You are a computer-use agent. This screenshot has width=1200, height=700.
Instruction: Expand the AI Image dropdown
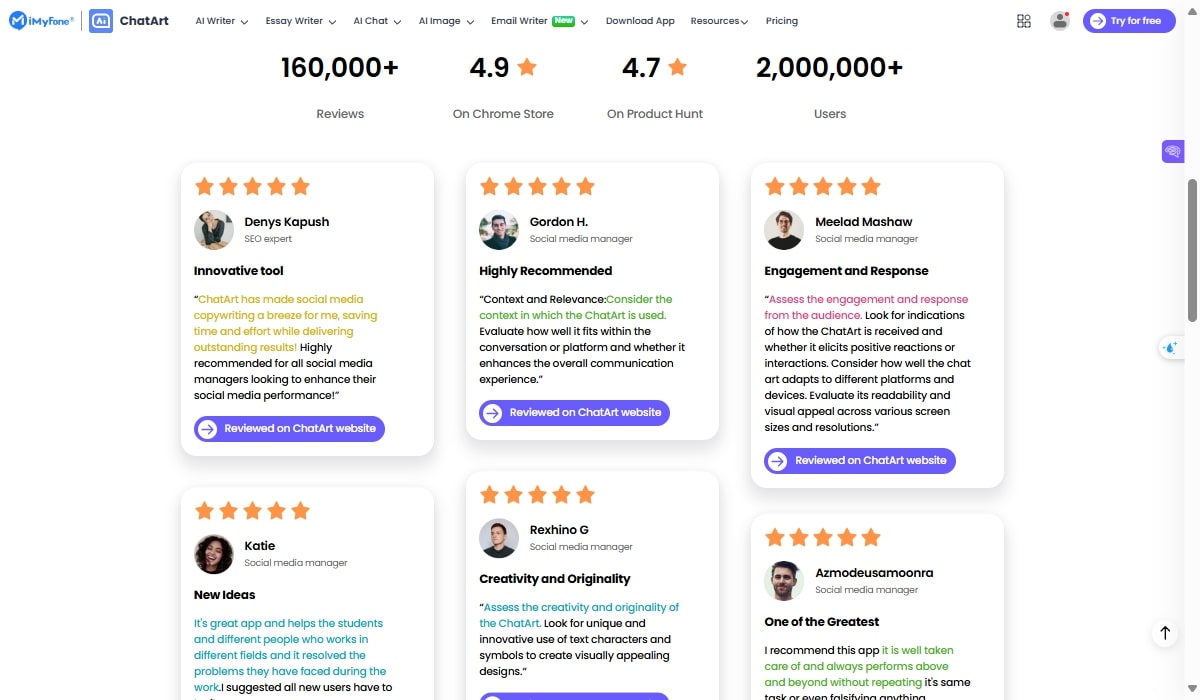[446, 21]
